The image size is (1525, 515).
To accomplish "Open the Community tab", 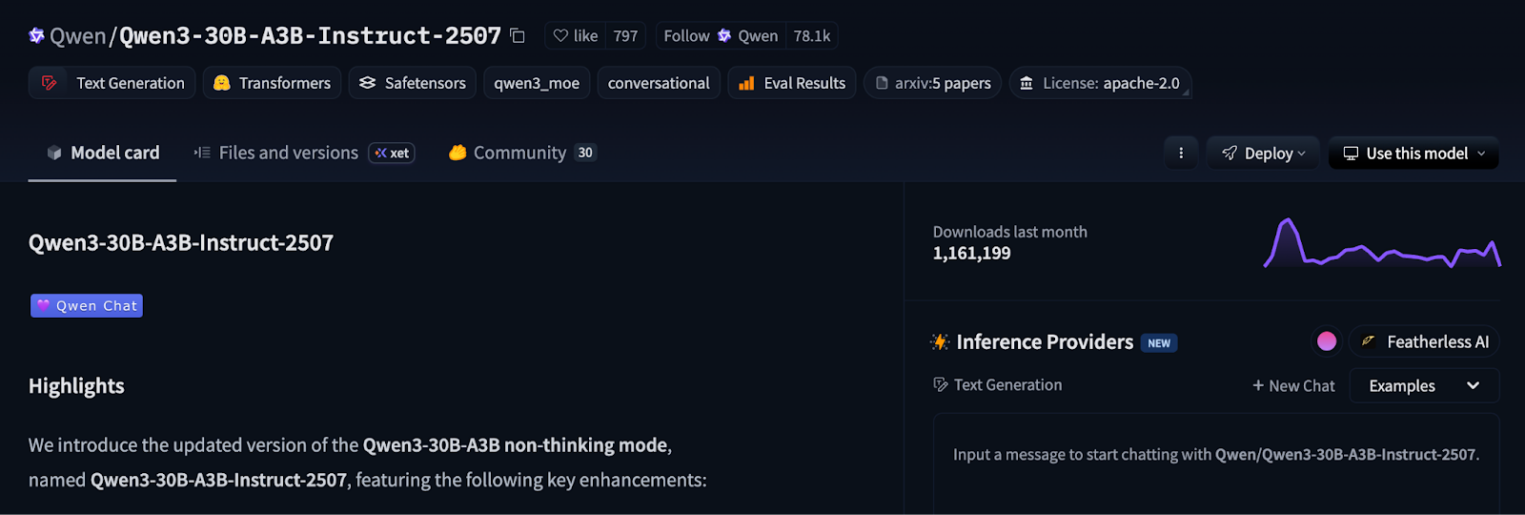I will (x=519, y=153).
